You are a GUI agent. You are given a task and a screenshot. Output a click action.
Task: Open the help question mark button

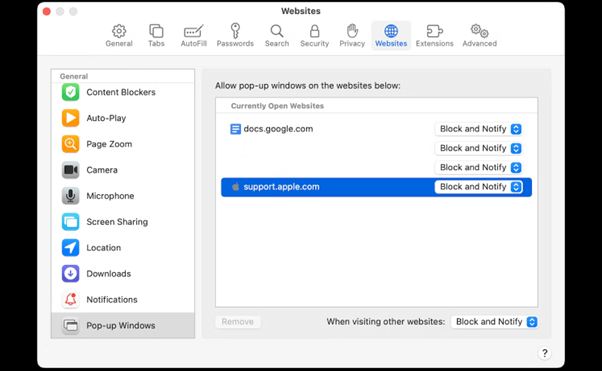pyautogui.click(x=544, y=353)
